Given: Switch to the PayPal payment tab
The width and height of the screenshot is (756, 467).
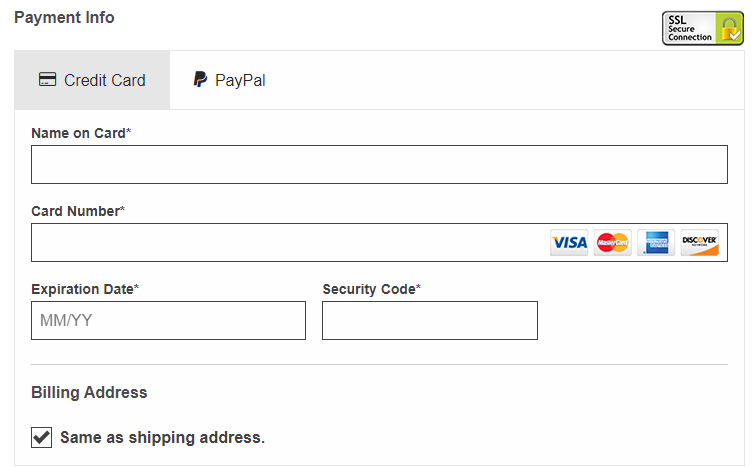Looking at the screenshot, I should 230,80.
